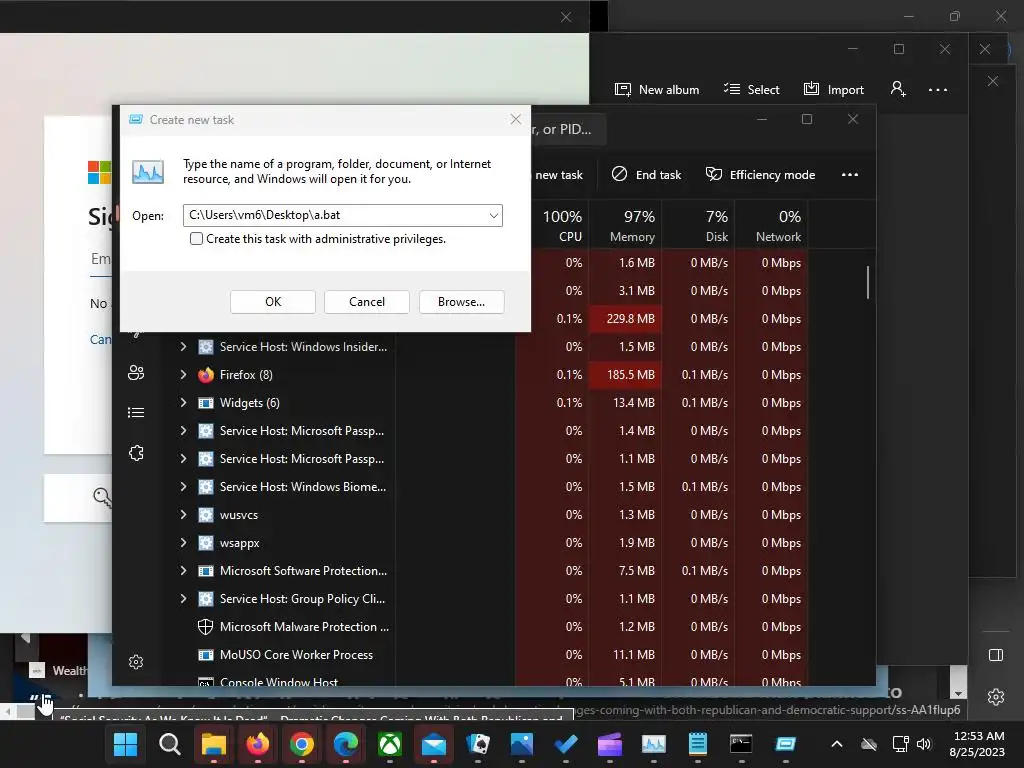Viewport: 1024px width, 768px height.
Task: Open the Details page in Task Manager sidebar
Action: [x=136, y=413]
